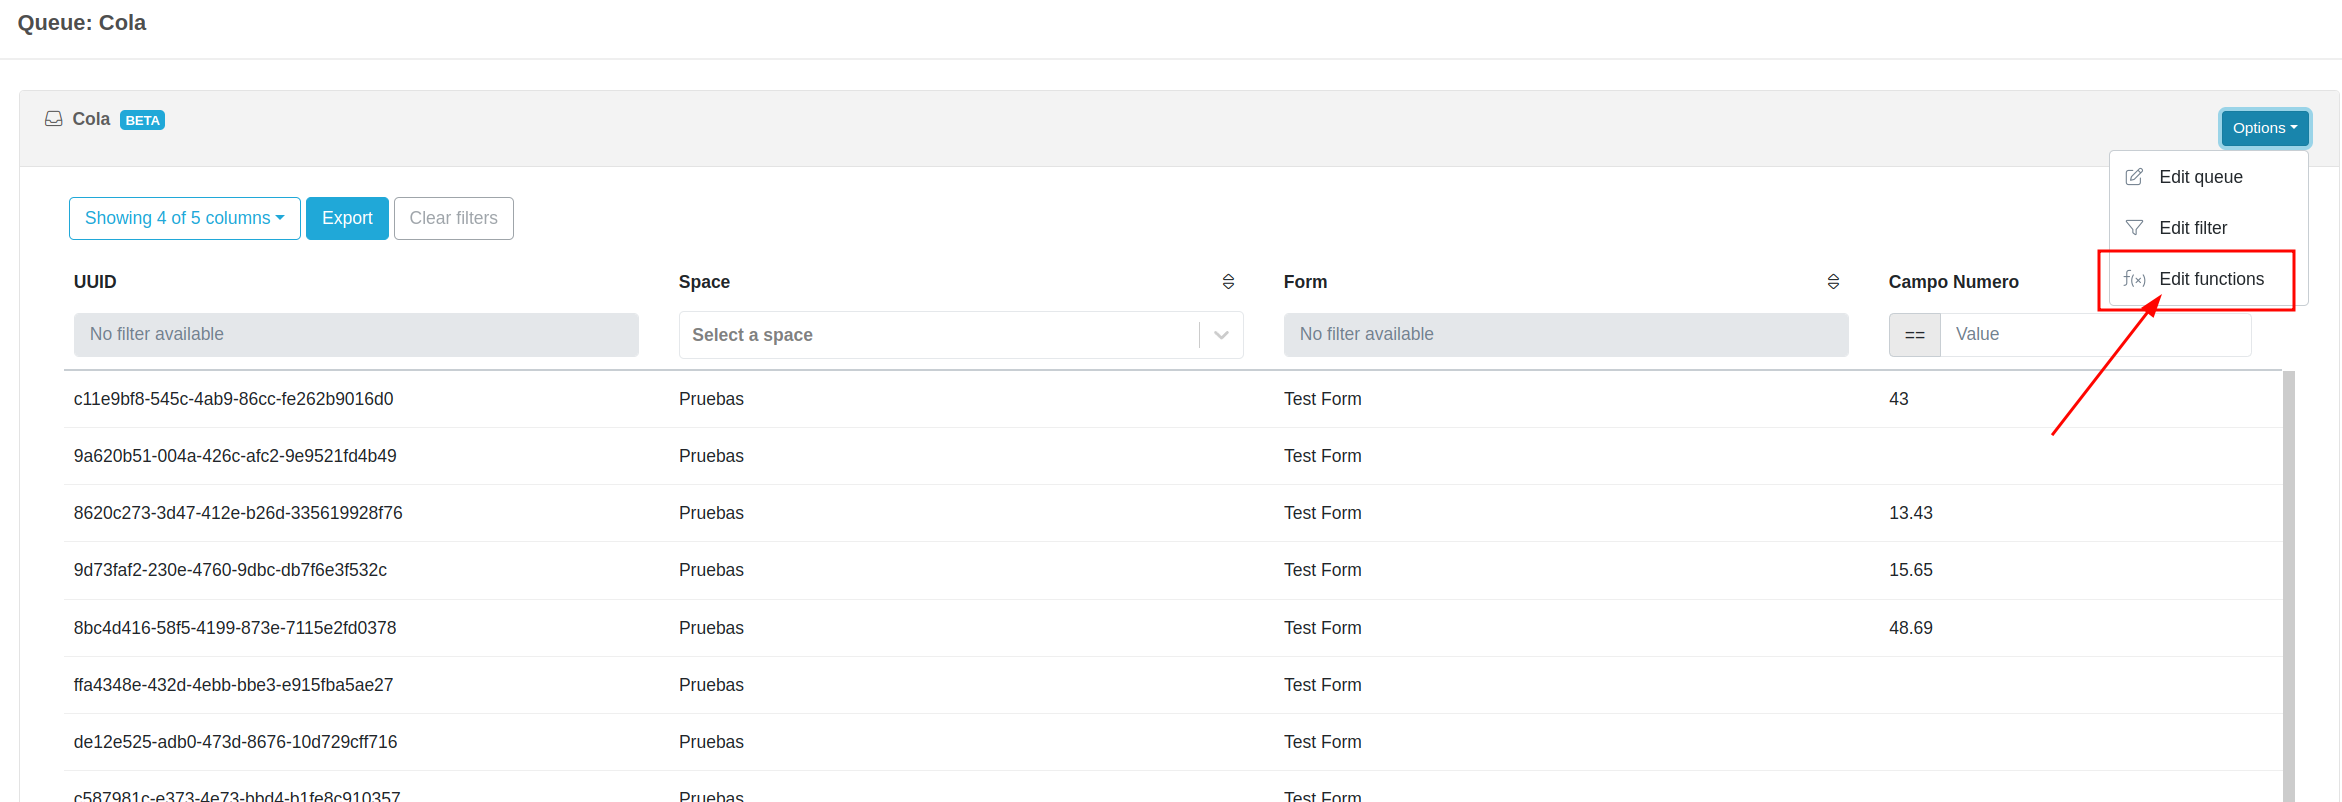Viewport: 2342px width, 802px height.
Task: Click the Edit filter funnel icon
Action: [2134, 228]
